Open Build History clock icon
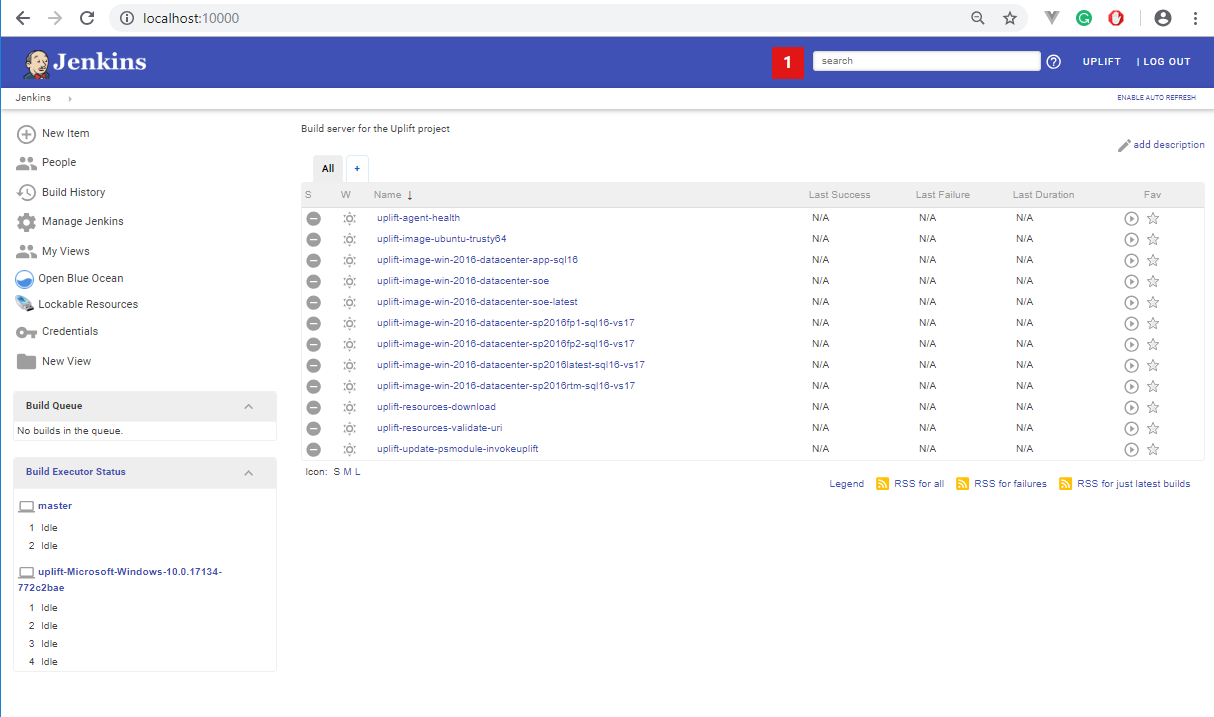 (27, 192)
